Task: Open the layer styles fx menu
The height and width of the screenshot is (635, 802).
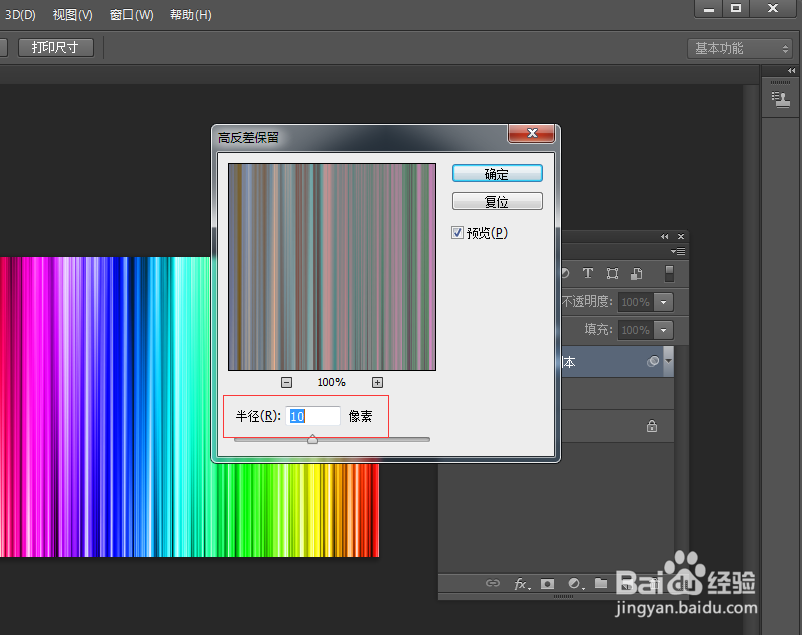Action: (x=521, y=584)
